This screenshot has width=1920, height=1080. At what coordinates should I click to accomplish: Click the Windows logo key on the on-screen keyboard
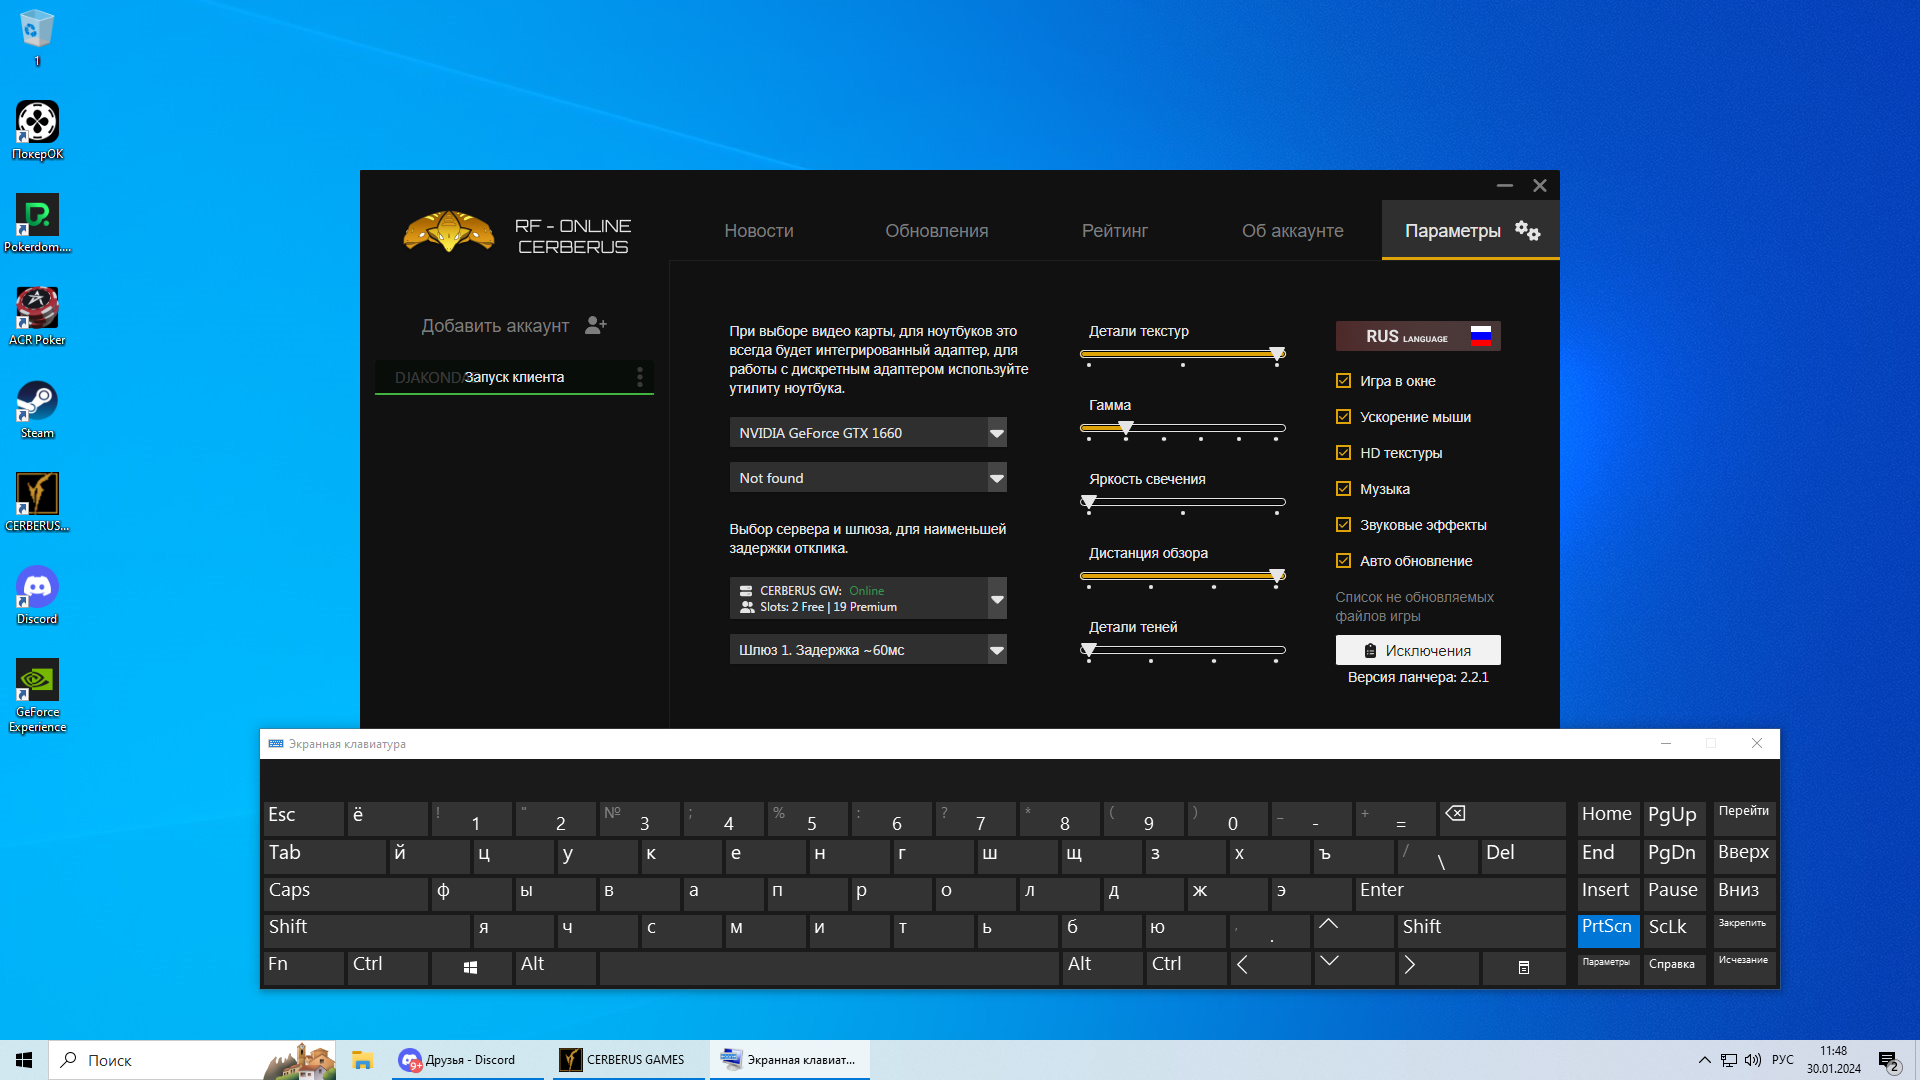[471, 967]
